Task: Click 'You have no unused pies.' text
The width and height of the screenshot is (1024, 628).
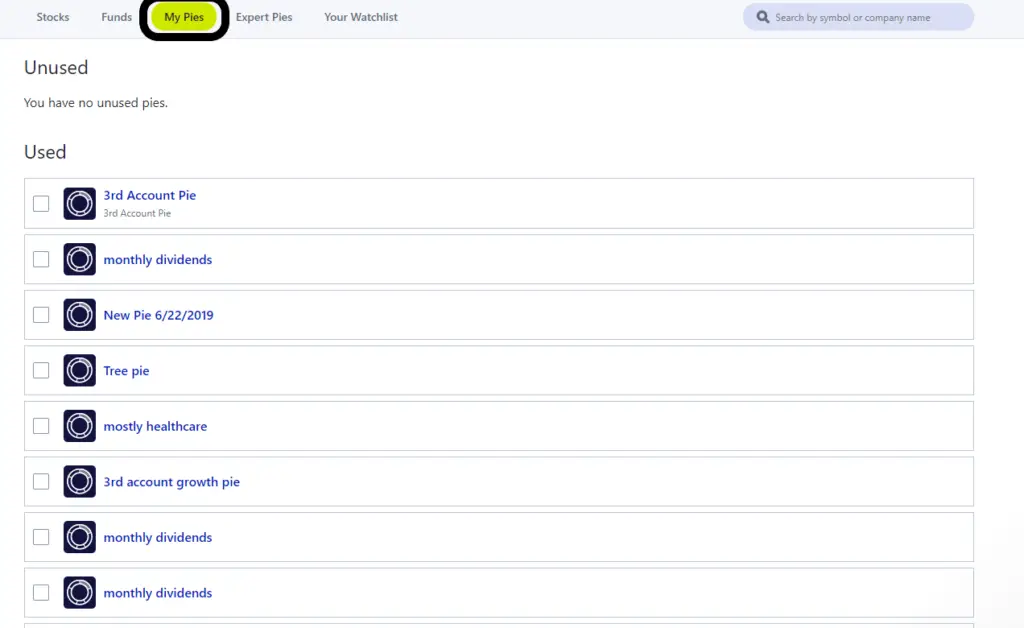Action: [x=95, y=103]
